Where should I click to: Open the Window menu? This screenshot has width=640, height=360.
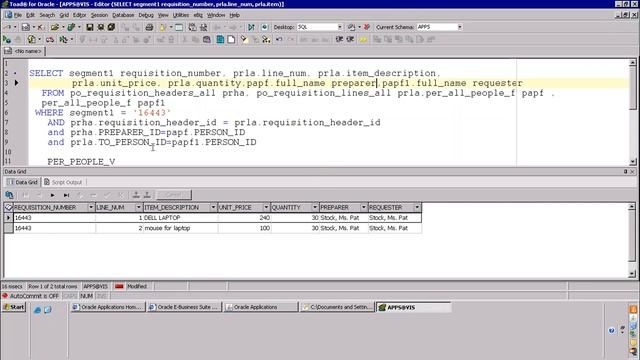pos(216,15)
